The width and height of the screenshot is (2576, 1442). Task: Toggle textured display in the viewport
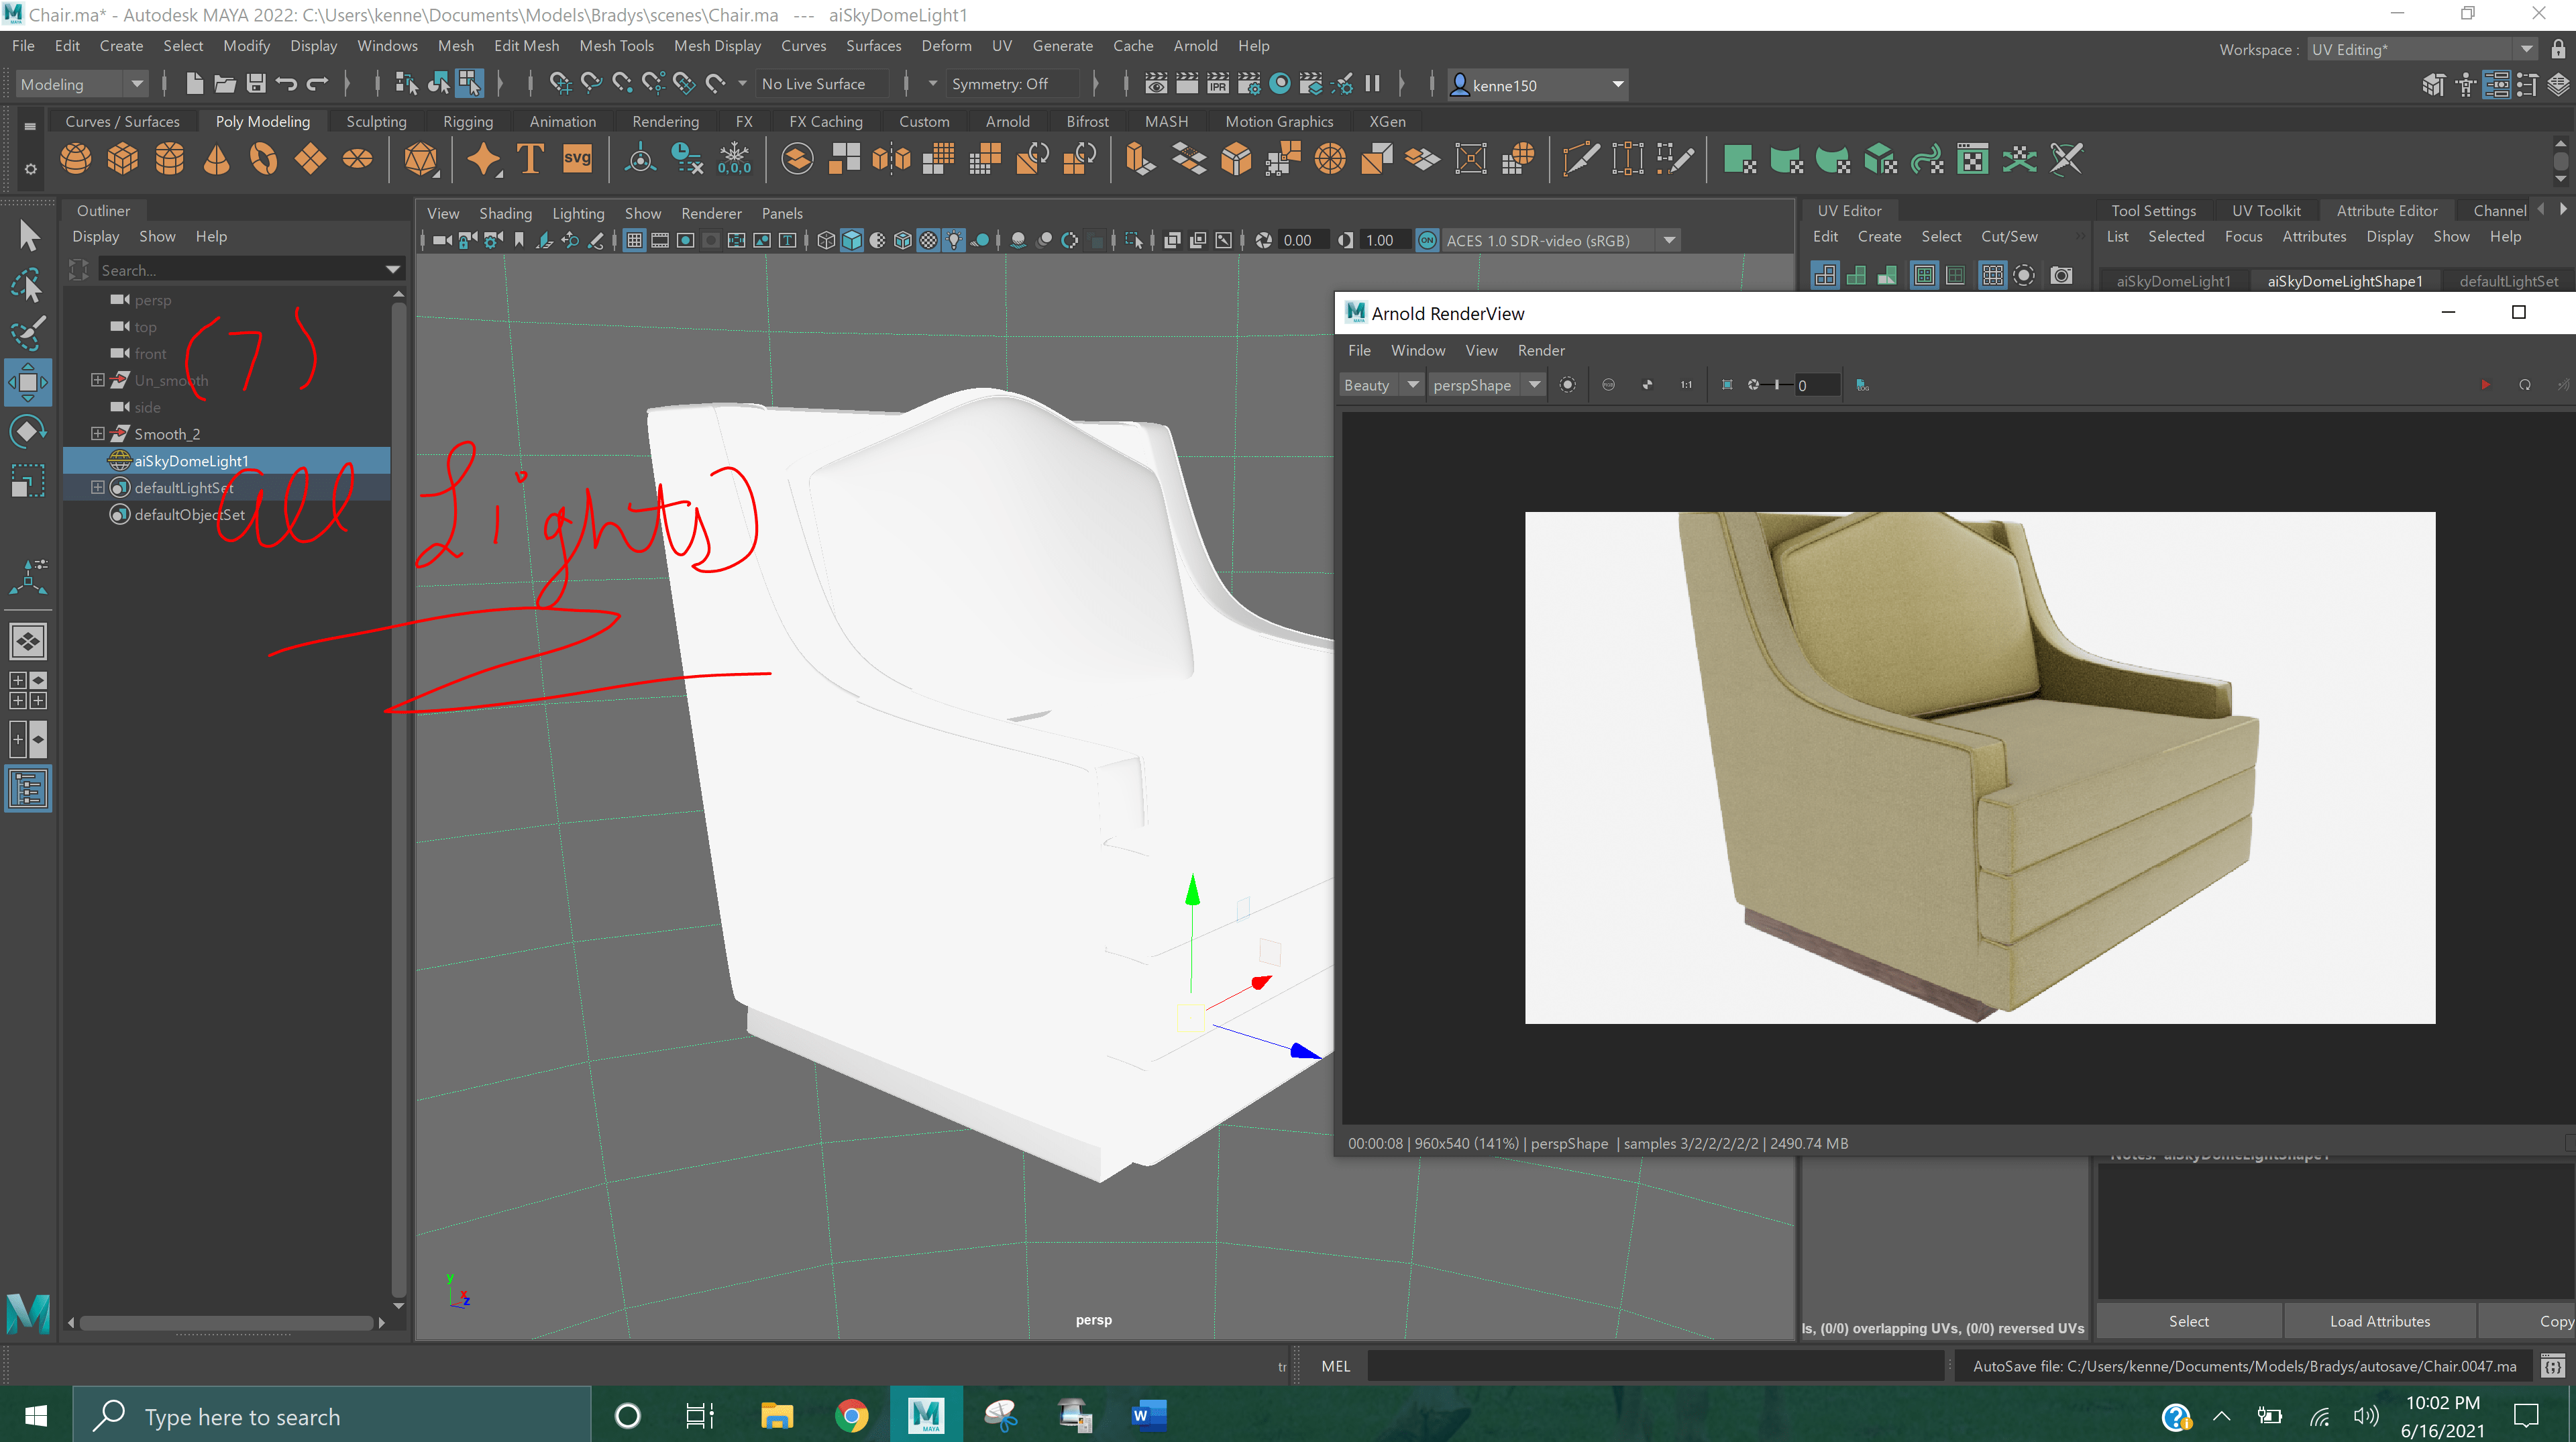928,240
